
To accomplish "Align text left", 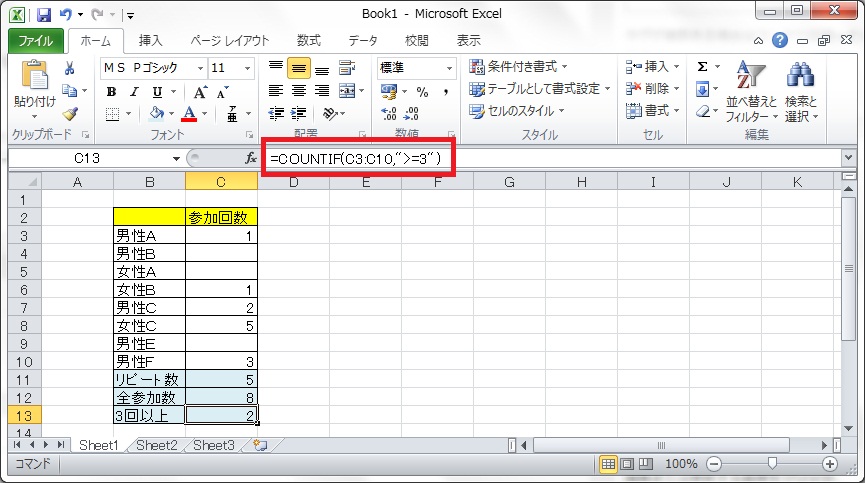I will click(275, 90).
